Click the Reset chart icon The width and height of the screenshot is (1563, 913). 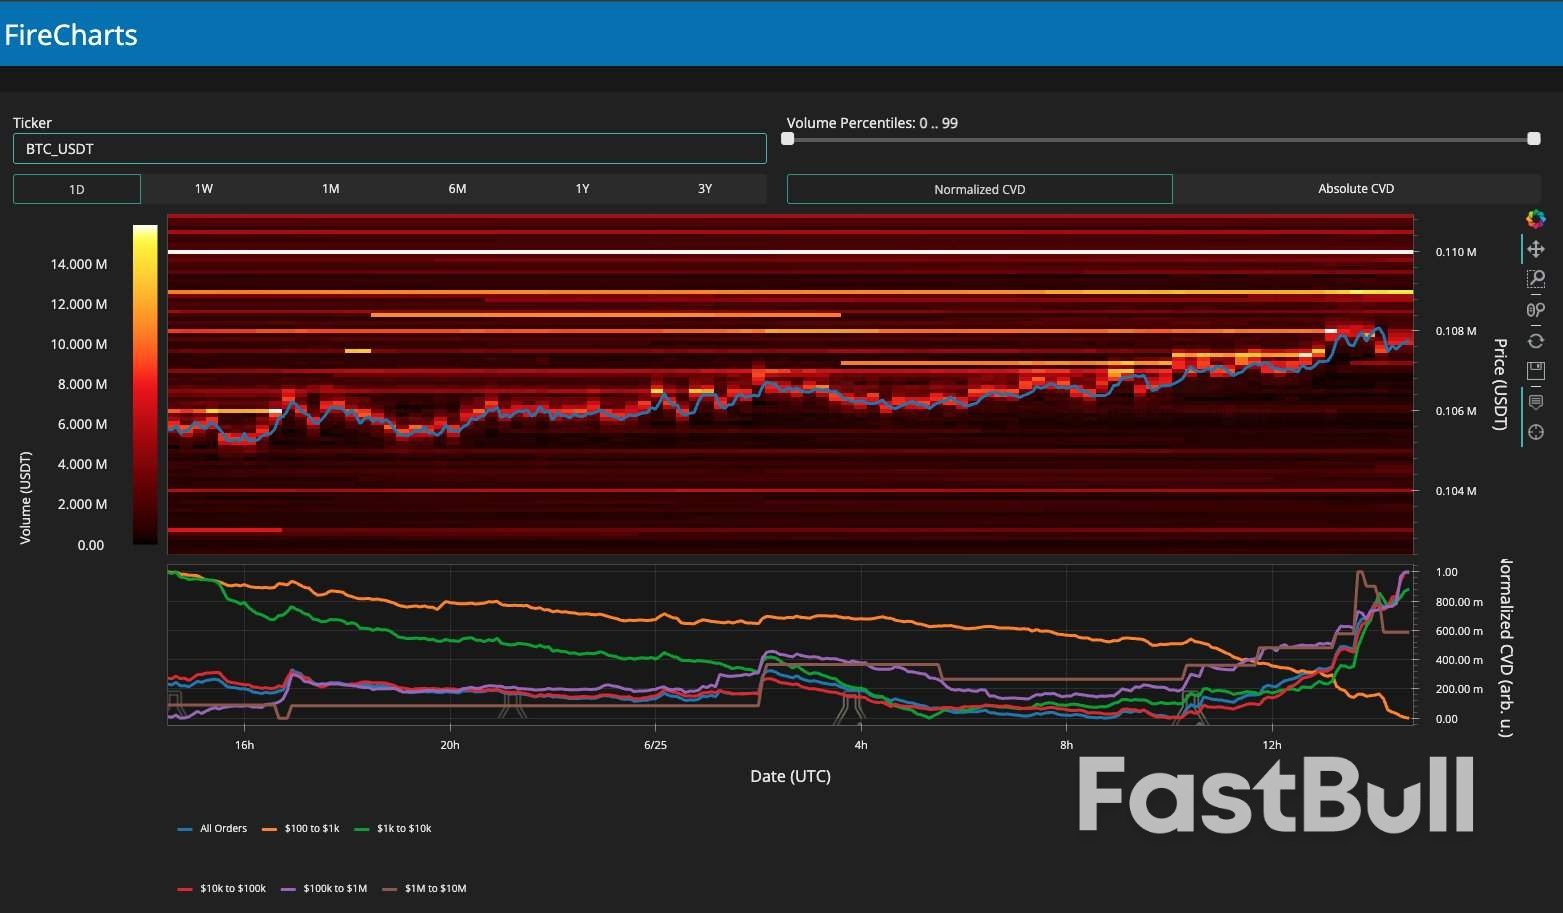click(1535, 341)
